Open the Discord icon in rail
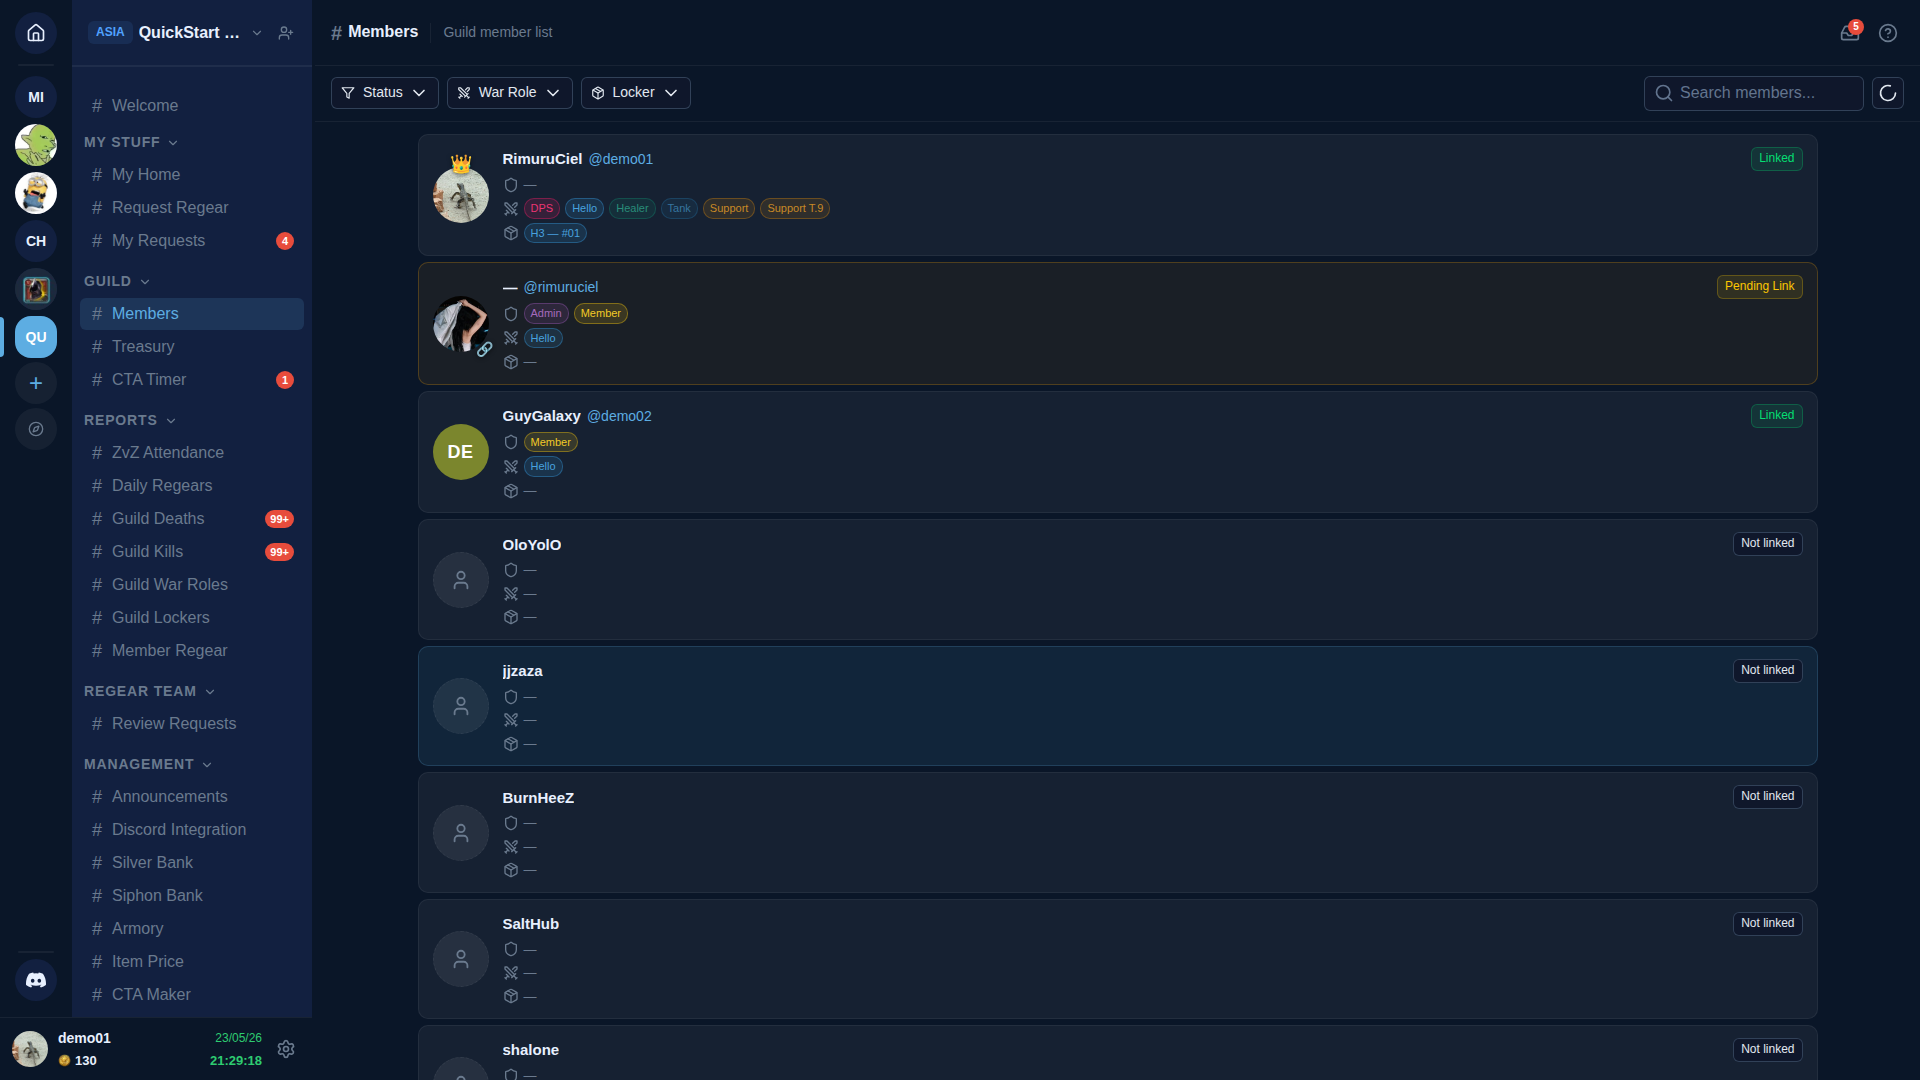 coord(36,980)
